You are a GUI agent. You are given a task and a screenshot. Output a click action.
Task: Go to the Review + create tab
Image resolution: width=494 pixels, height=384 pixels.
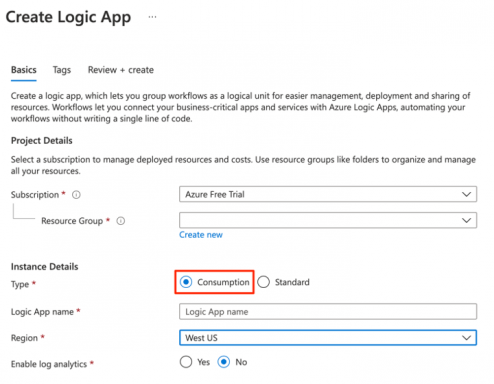pos(121,70)
